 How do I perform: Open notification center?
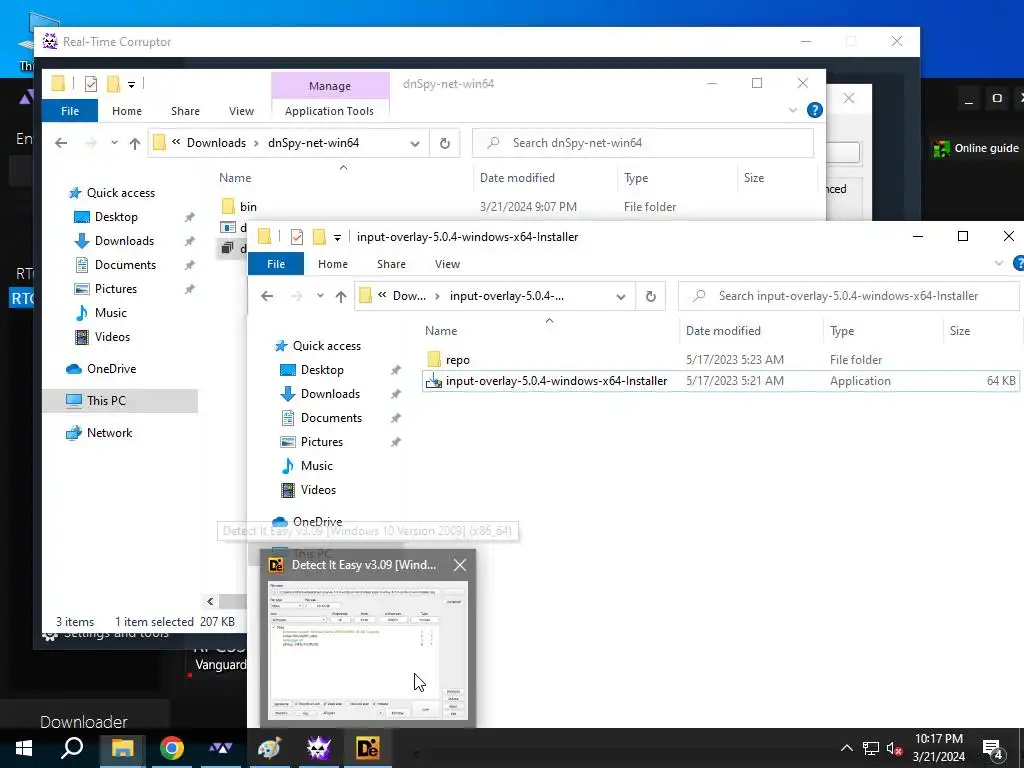click(x=993, y=749)
